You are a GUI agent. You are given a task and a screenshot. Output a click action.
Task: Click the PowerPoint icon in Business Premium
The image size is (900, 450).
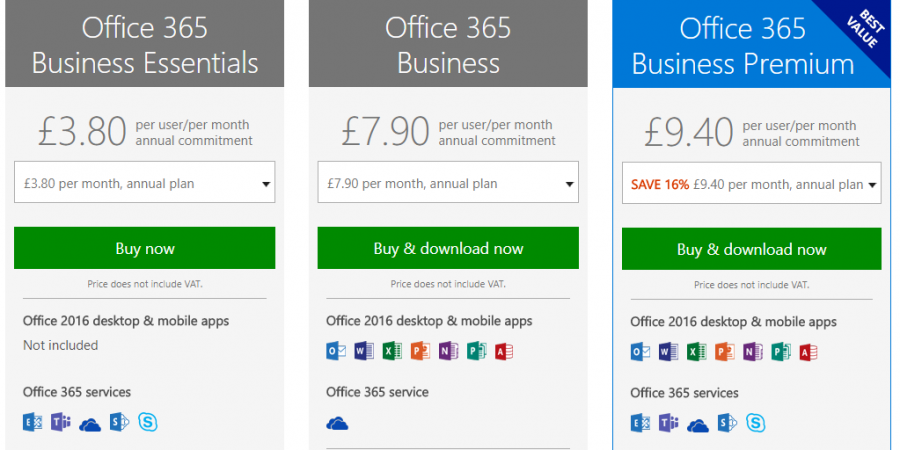point(724,352)
